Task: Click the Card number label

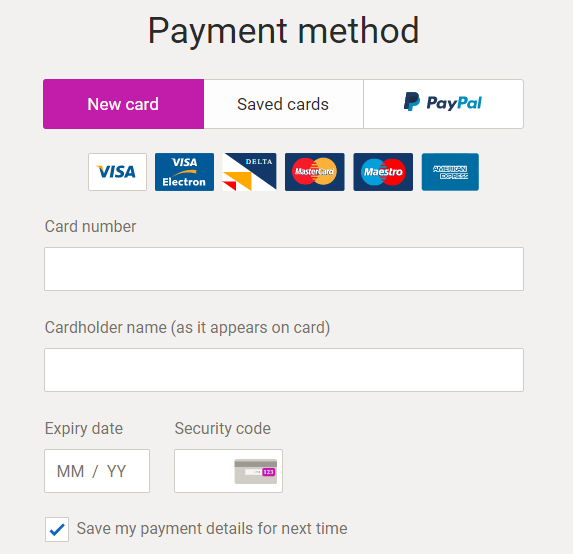Action: pyautogui.click(x=90, y=227)
